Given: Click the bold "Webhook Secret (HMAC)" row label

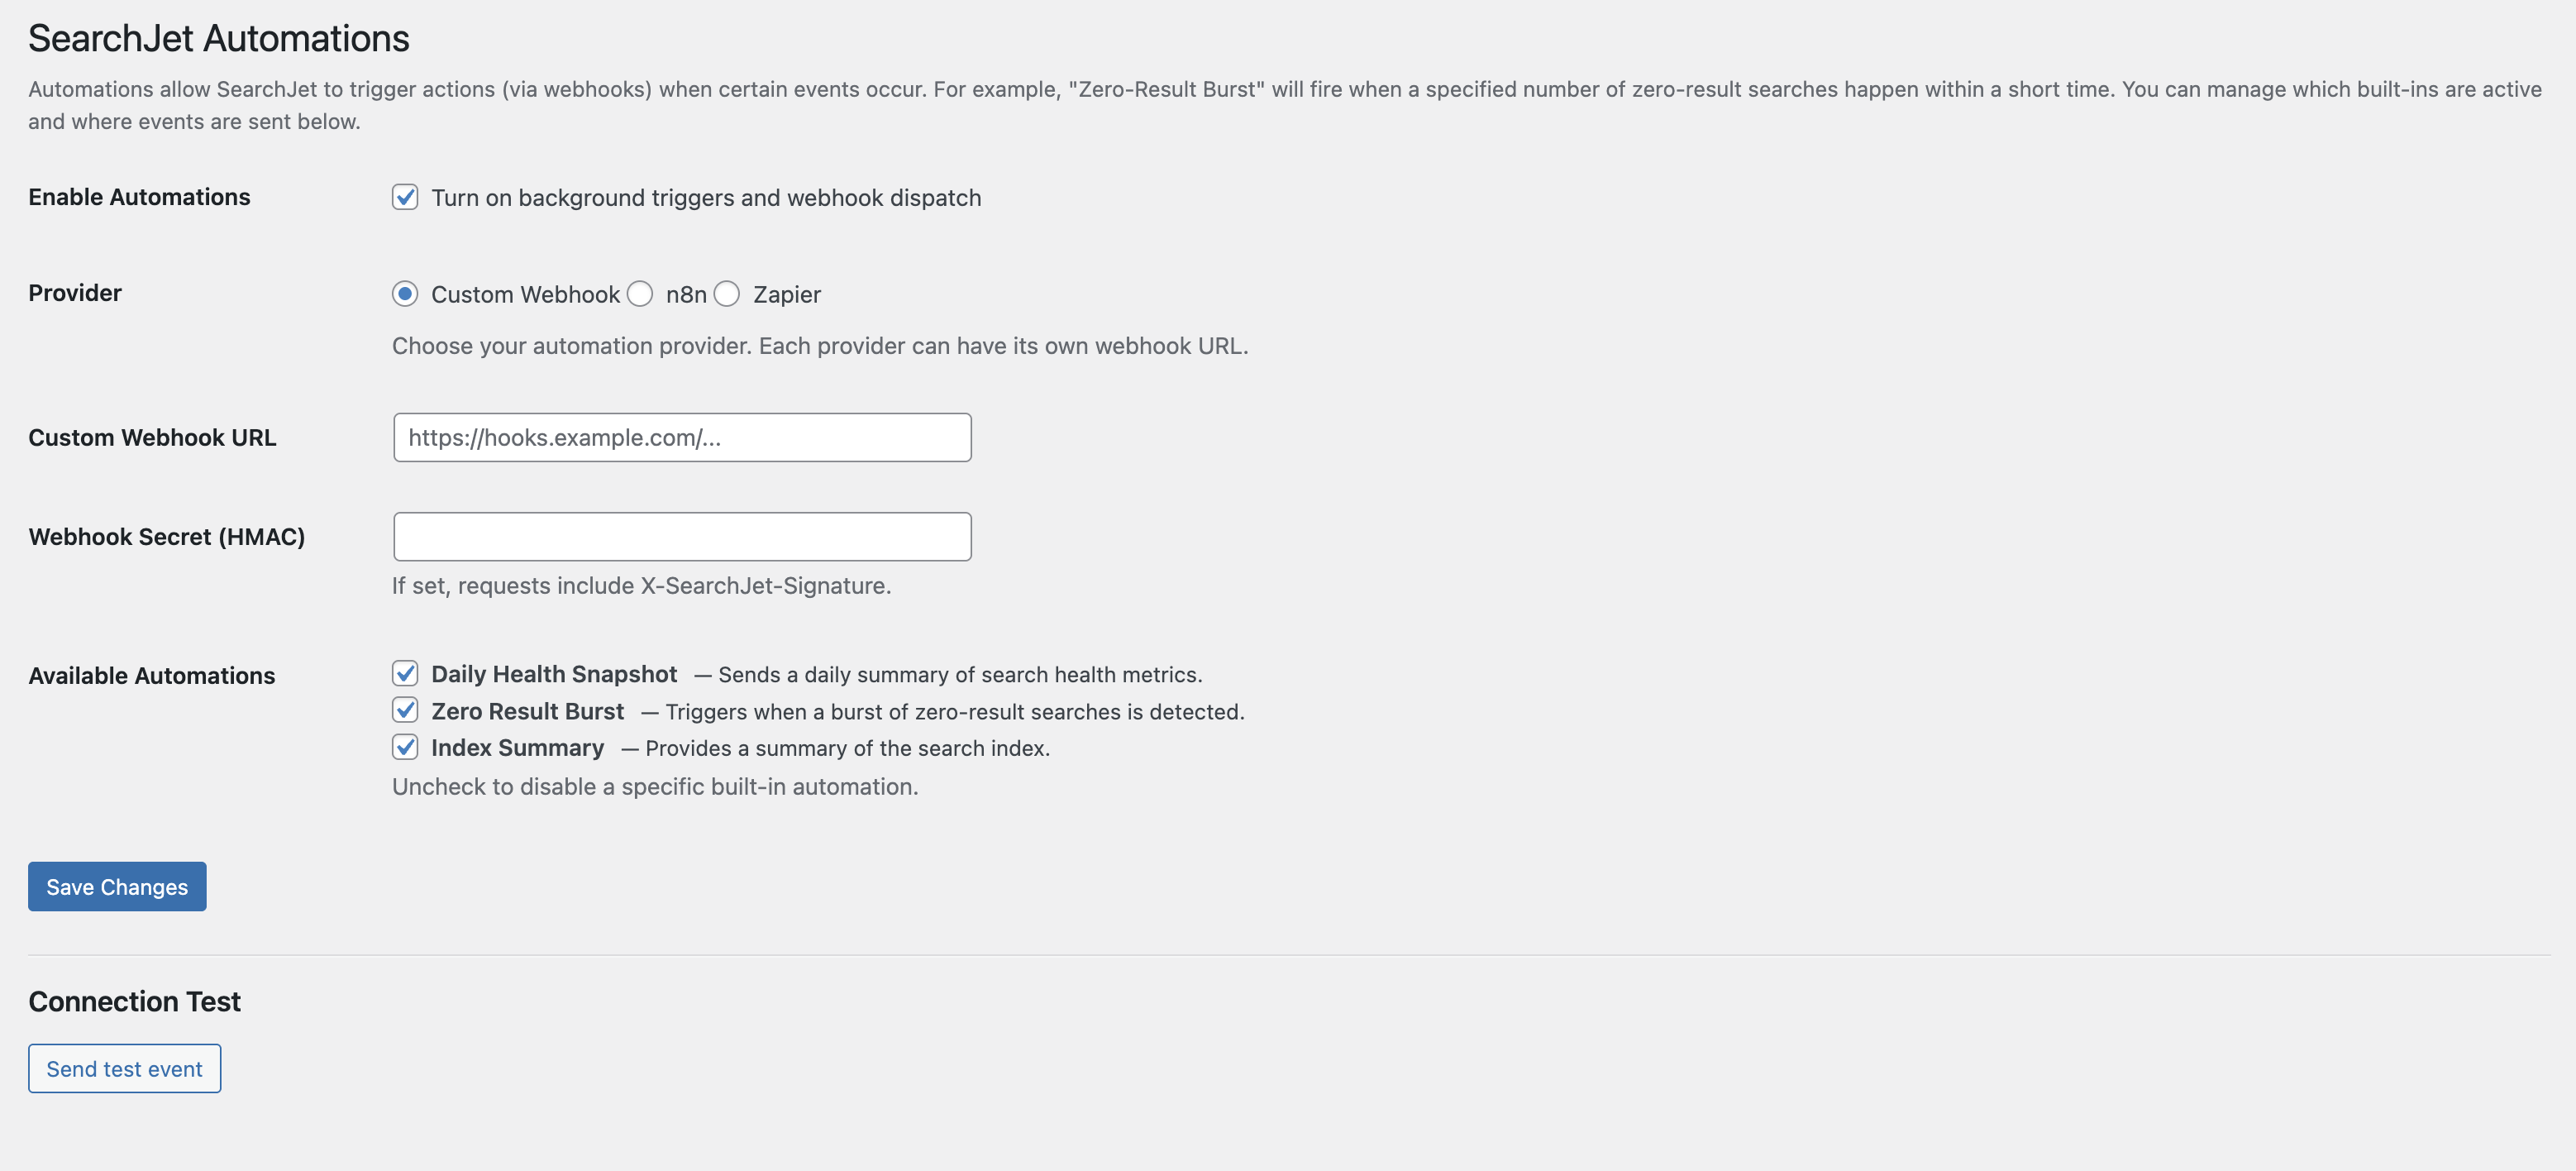Looking at the screenshot, I should tap(166, 537).
